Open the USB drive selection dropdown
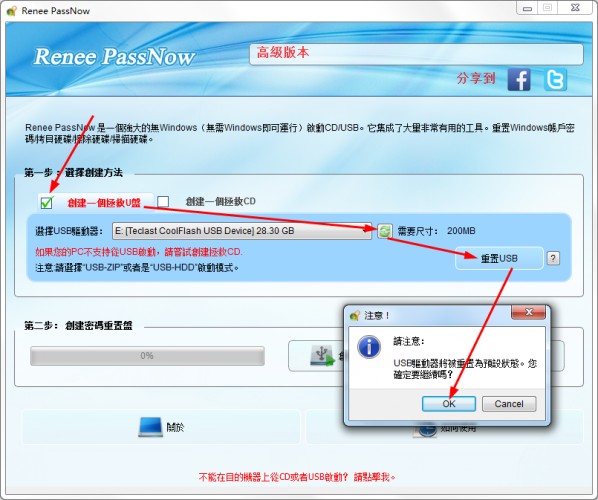 click(241, 231)
